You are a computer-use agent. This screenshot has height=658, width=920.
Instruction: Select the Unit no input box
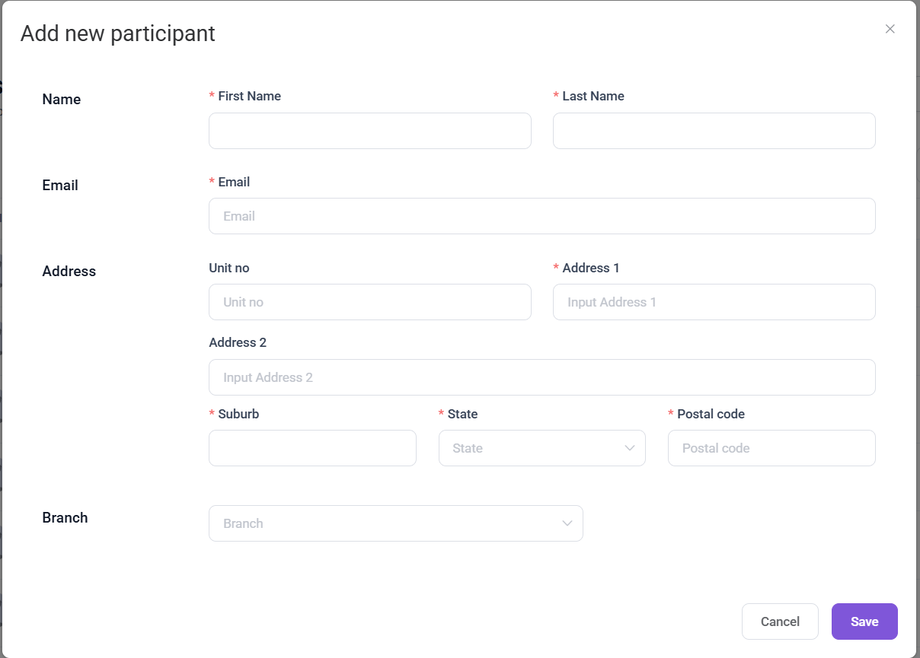click(x=370, y=302)
